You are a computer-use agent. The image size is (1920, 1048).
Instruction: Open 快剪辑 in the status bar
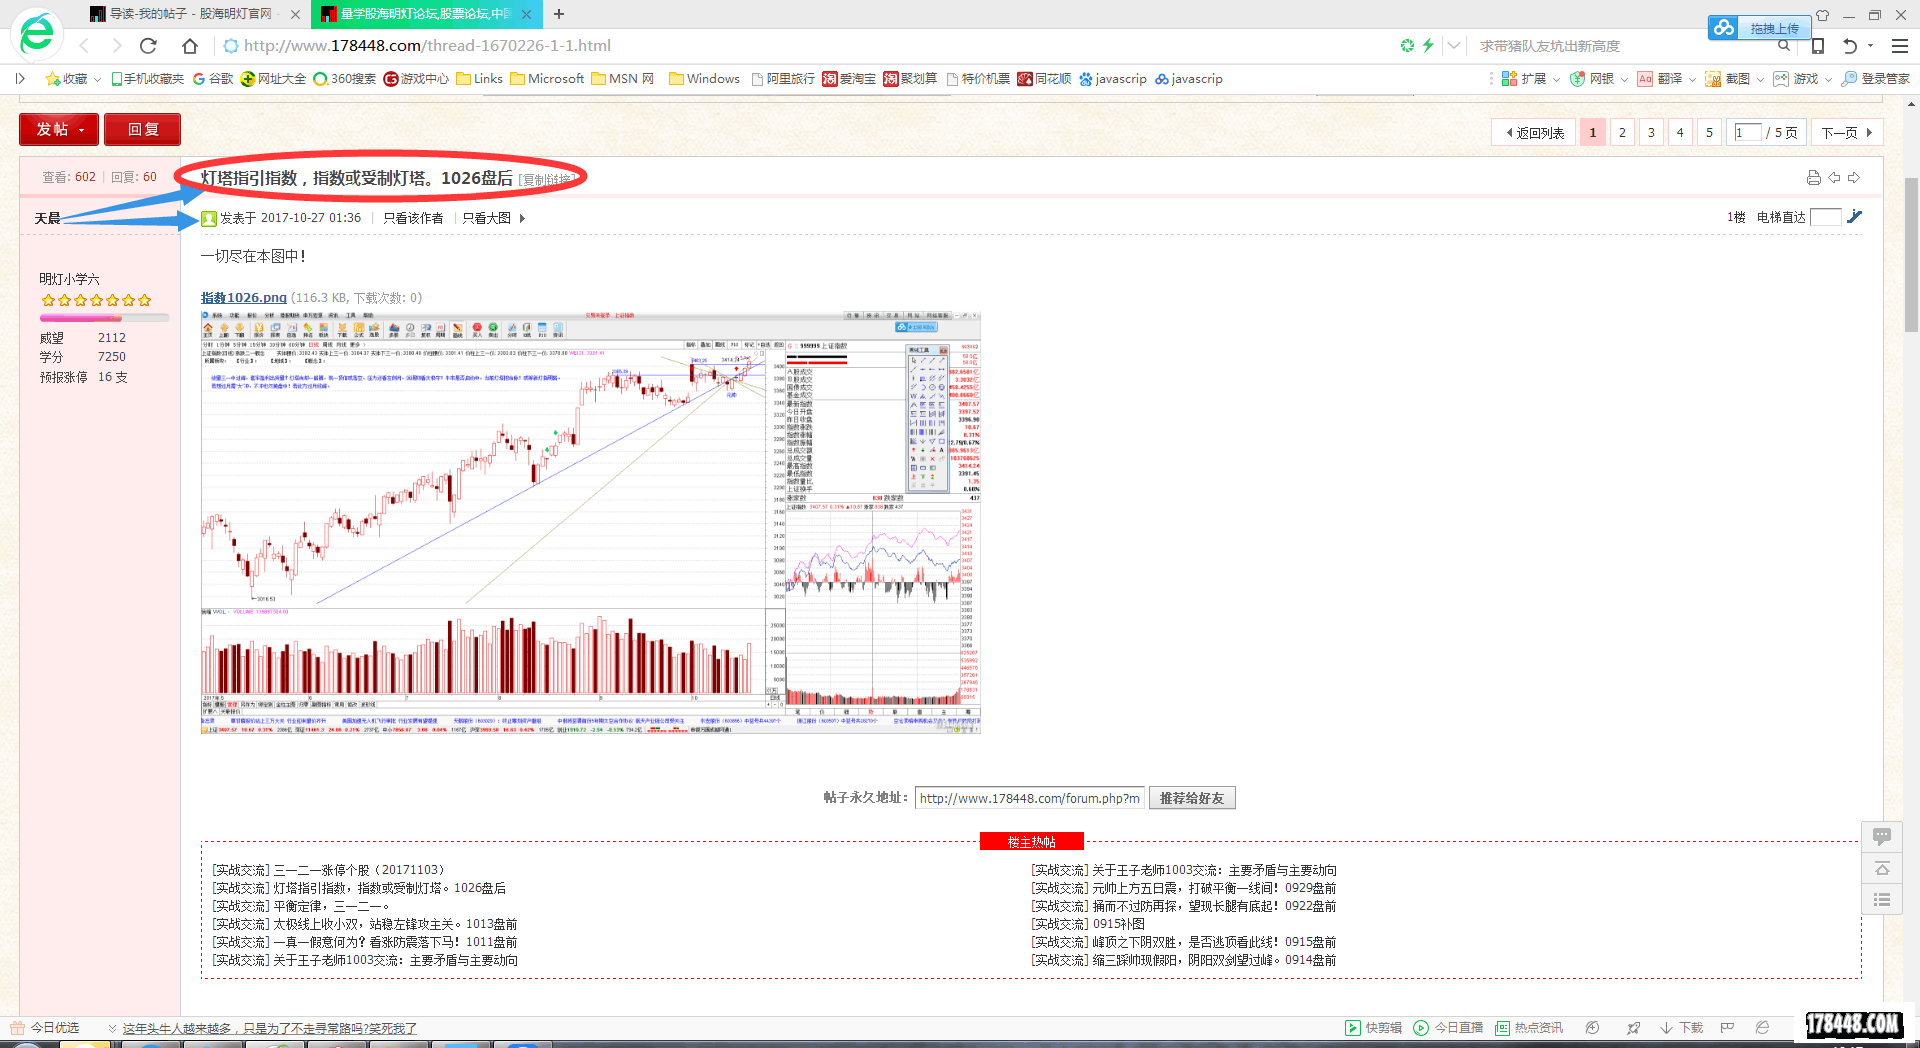tap(1374, 1028)
